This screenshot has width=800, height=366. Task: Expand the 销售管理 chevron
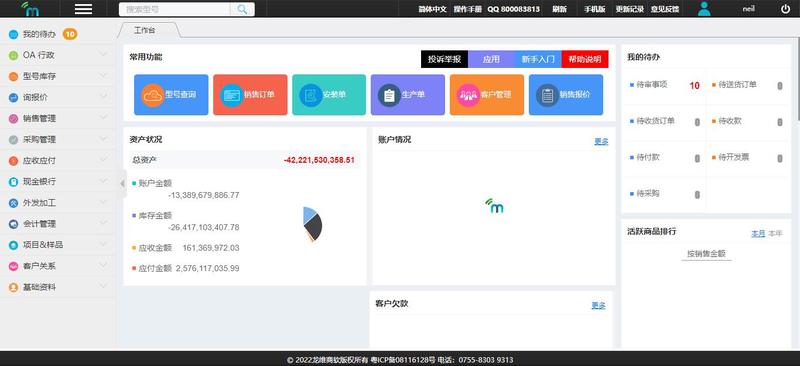(x=103, y=117)
